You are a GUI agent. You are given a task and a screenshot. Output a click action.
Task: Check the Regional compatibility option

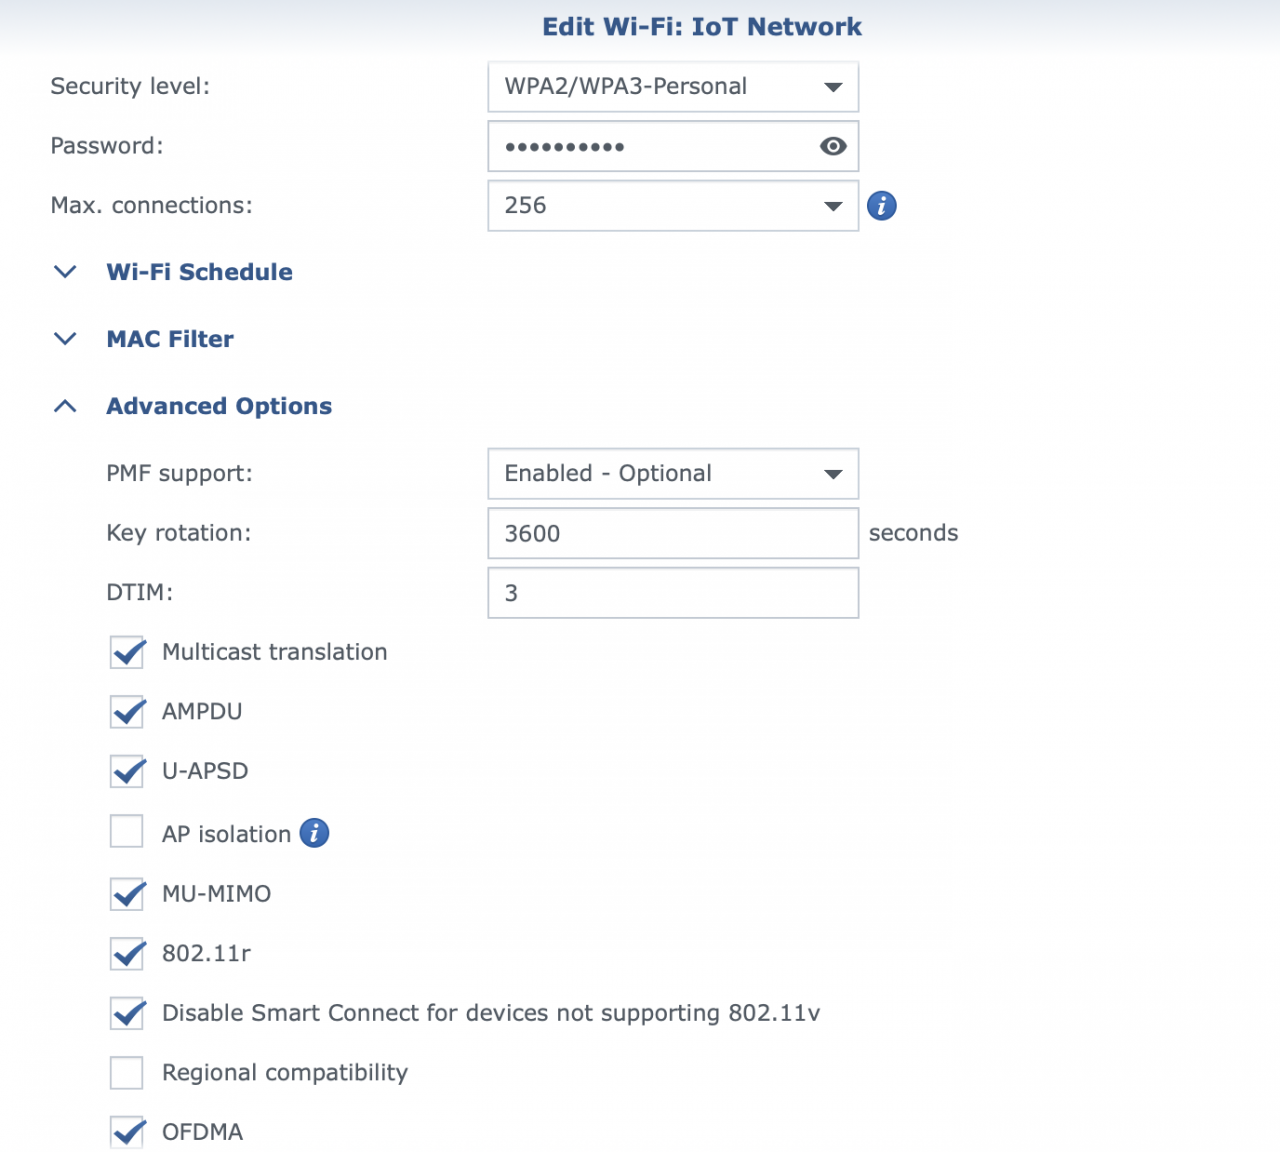[x=126, y=1072]
